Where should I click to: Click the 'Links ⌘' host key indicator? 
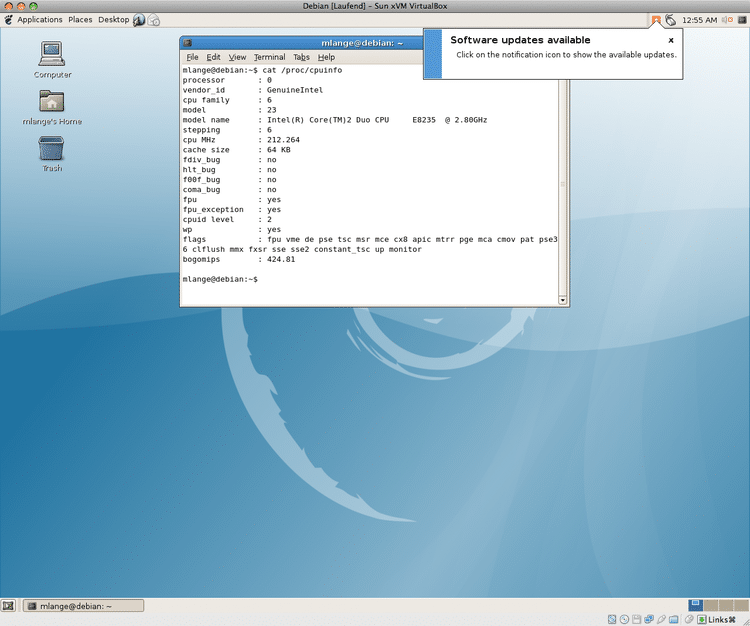(721, 620)
